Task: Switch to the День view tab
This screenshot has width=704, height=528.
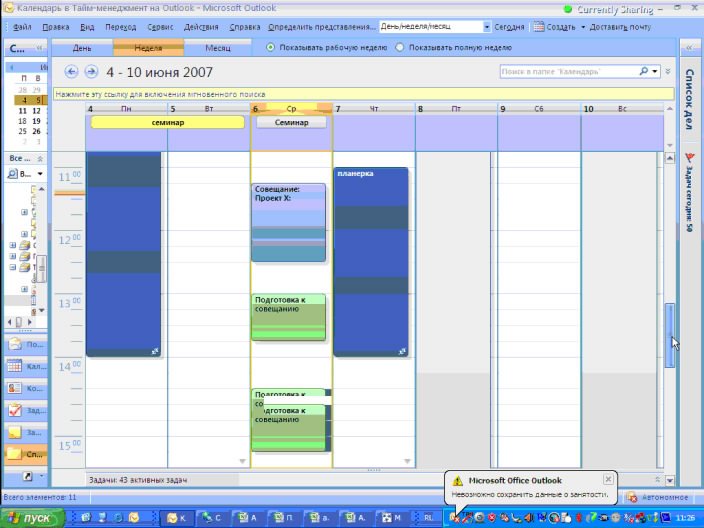Action: click(82, 47)
